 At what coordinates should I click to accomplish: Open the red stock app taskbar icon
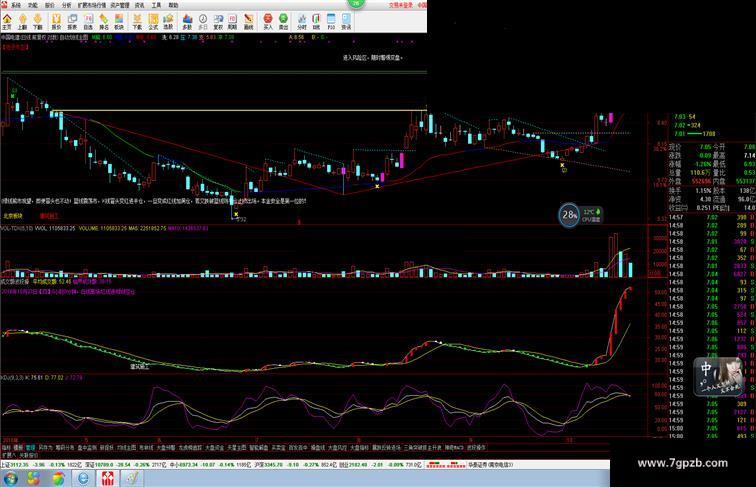pos(107,479)
